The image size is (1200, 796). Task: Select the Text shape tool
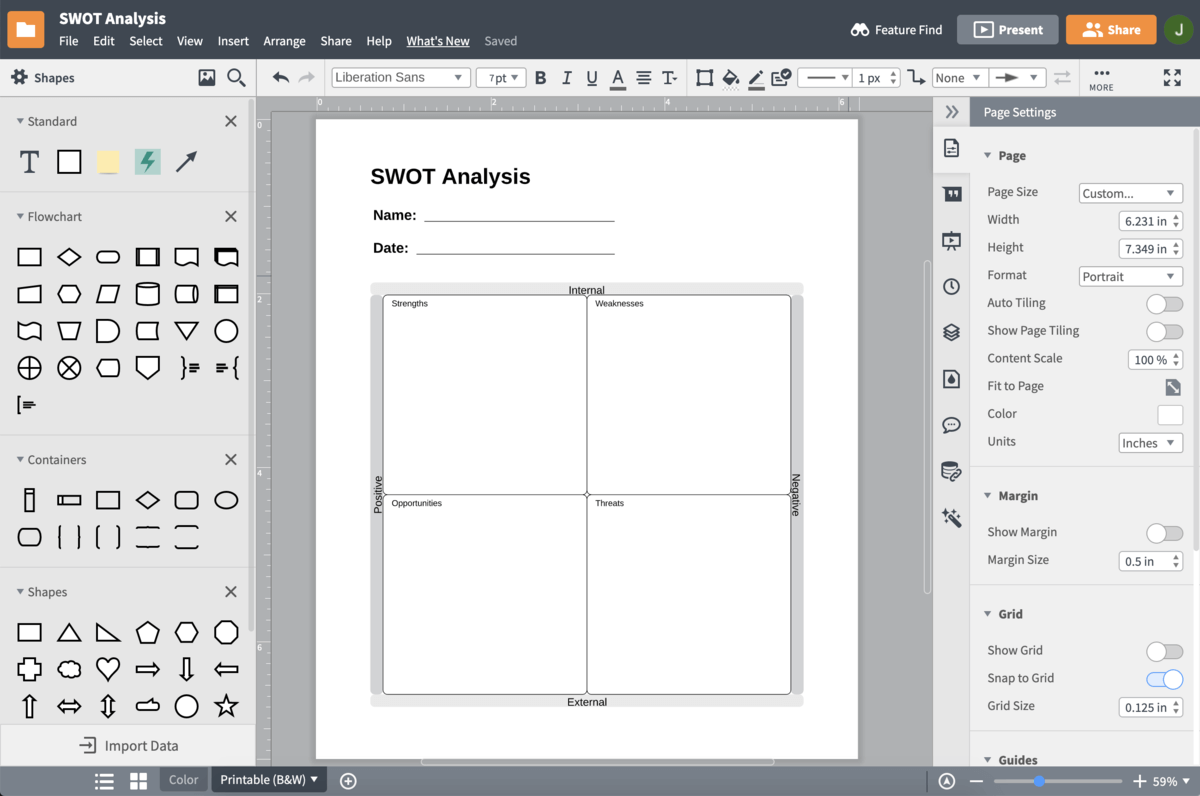coord(30,161)
